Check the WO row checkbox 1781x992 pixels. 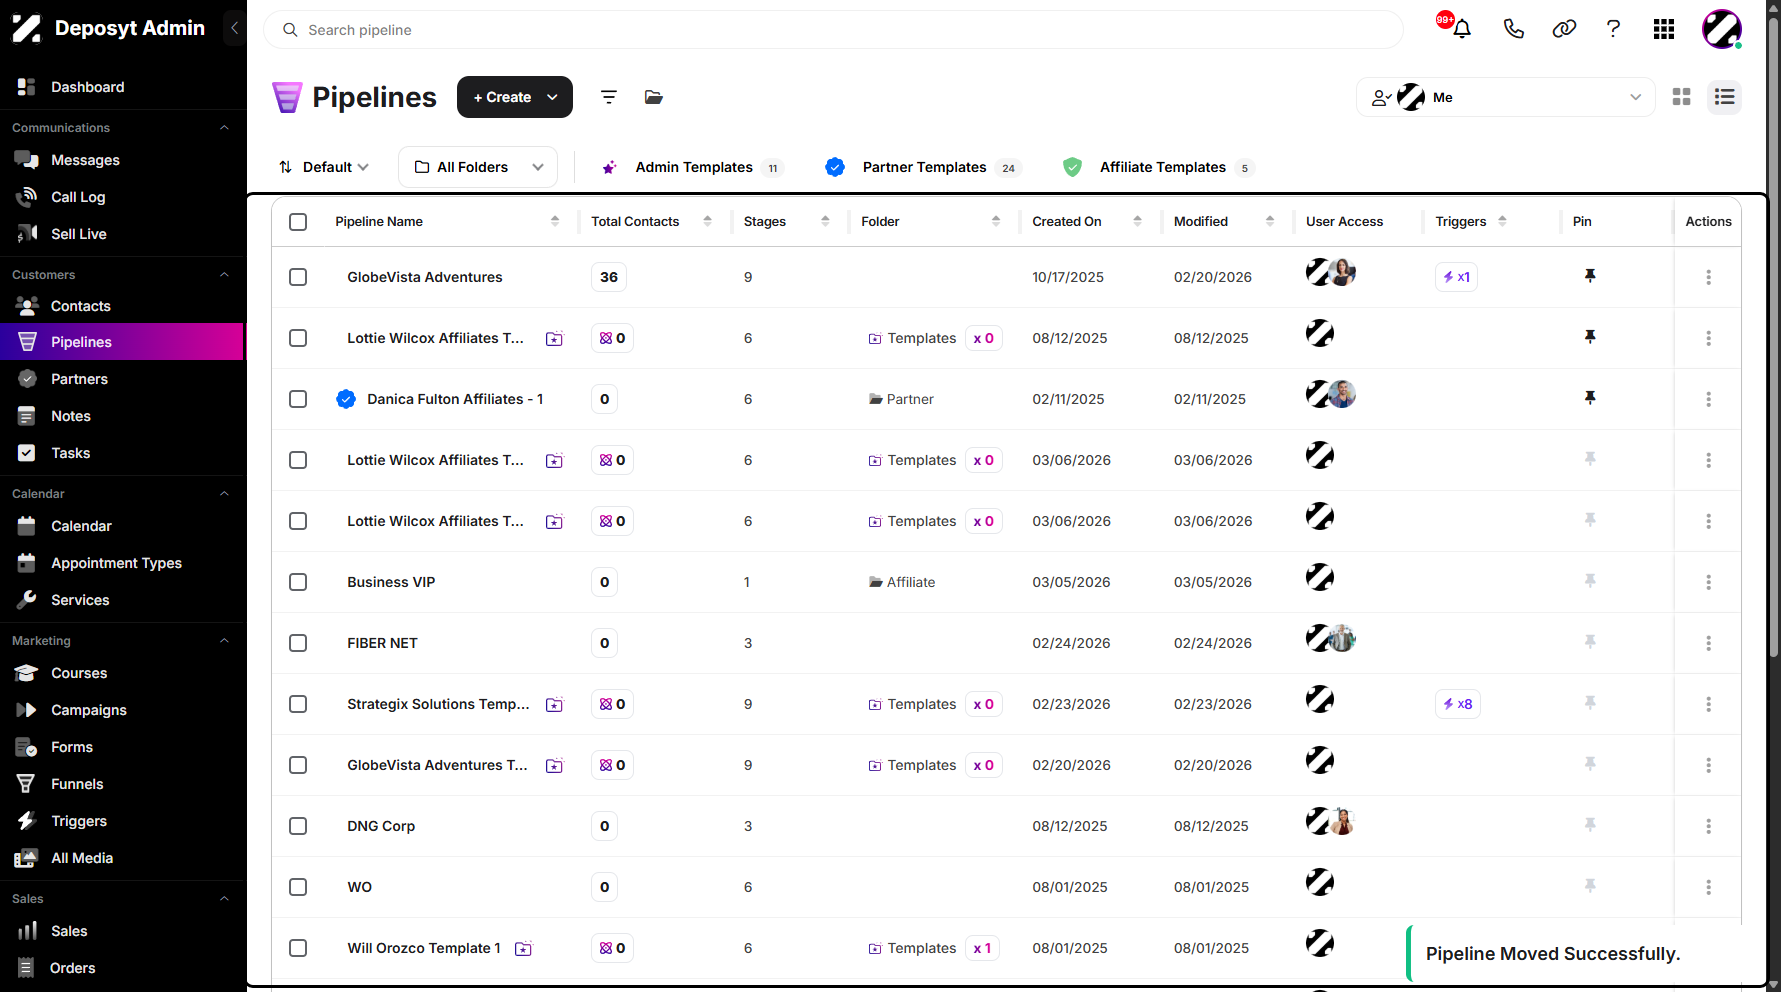click(298, 887)
